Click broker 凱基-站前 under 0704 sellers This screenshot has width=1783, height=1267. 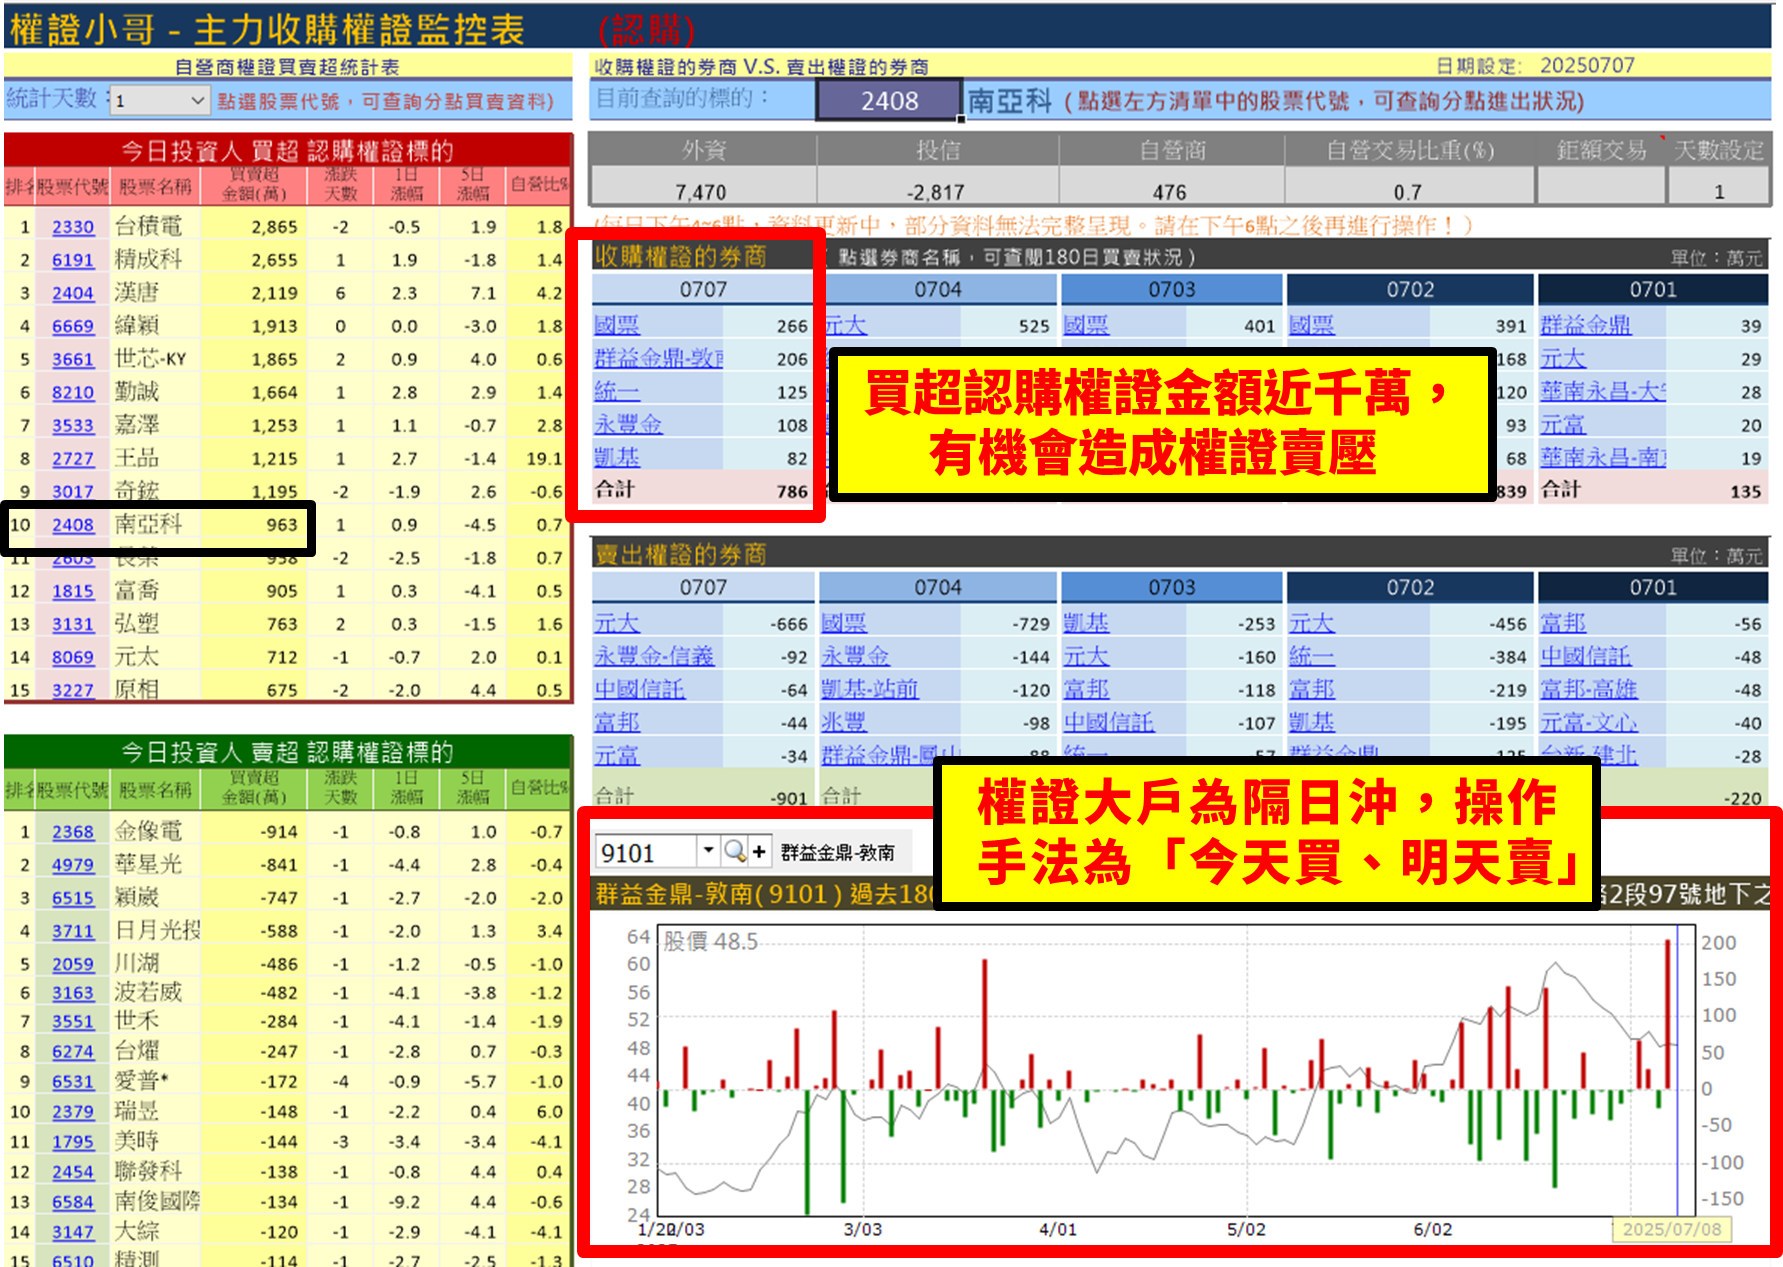[870, 689]
